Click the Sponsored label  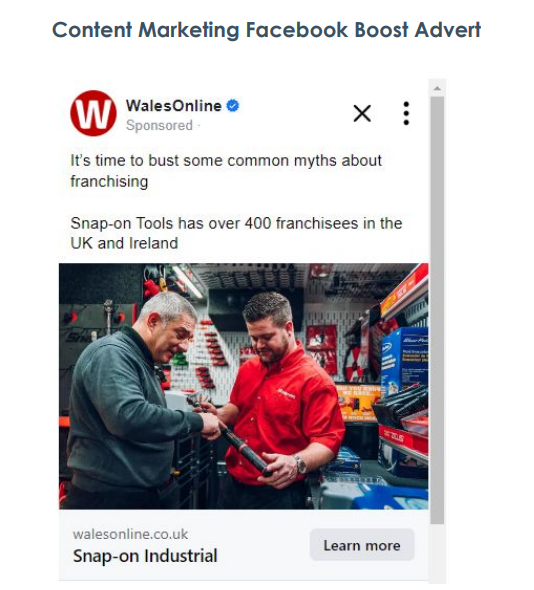[159, 126]
